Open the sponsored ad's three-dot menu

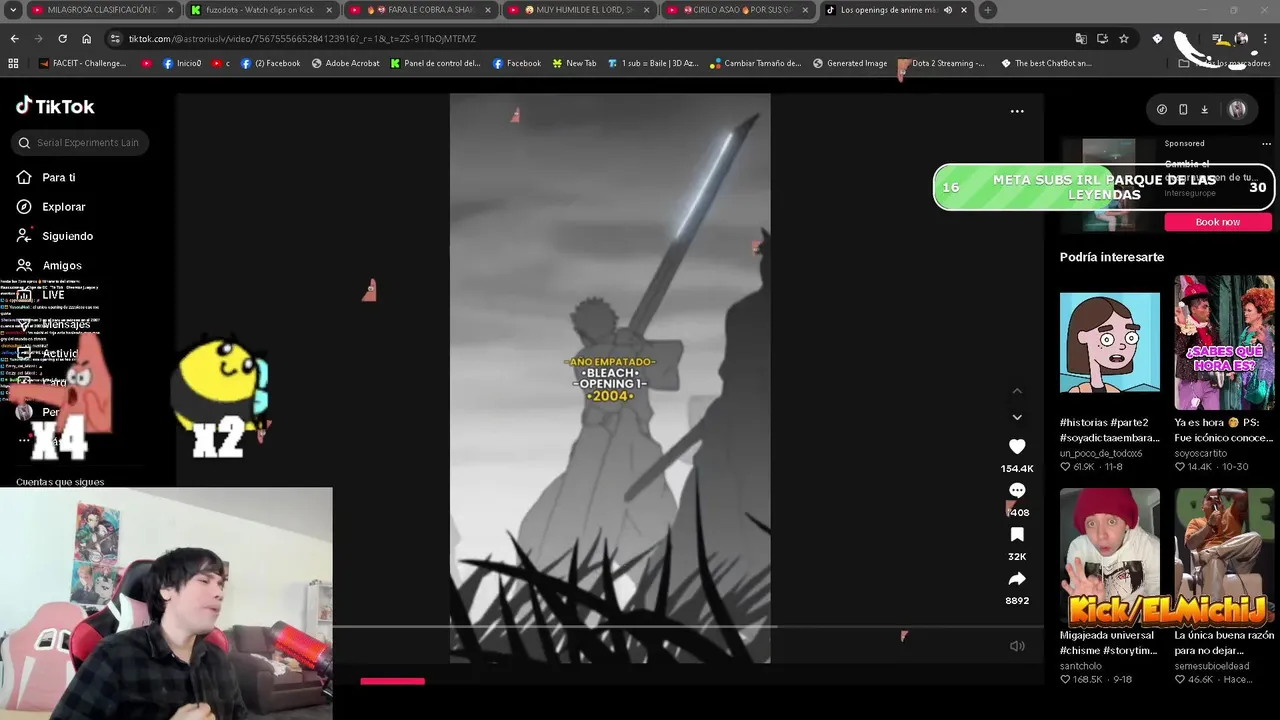tap(1266, 144)
